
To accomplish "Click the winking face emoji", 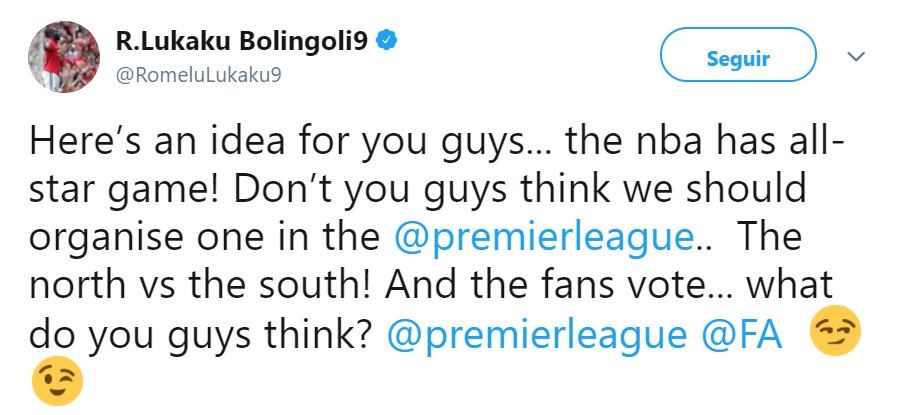I will 57,383.
